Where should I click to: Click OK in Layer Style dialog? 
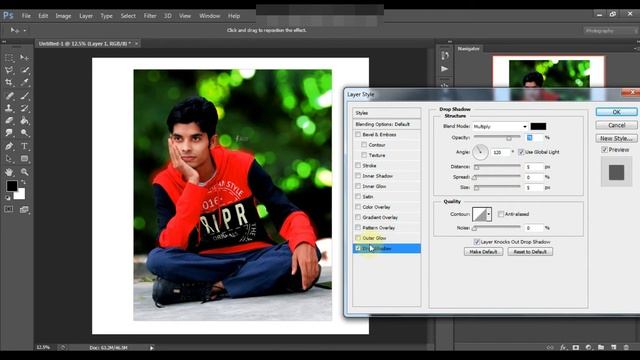[x=616, y=112]
